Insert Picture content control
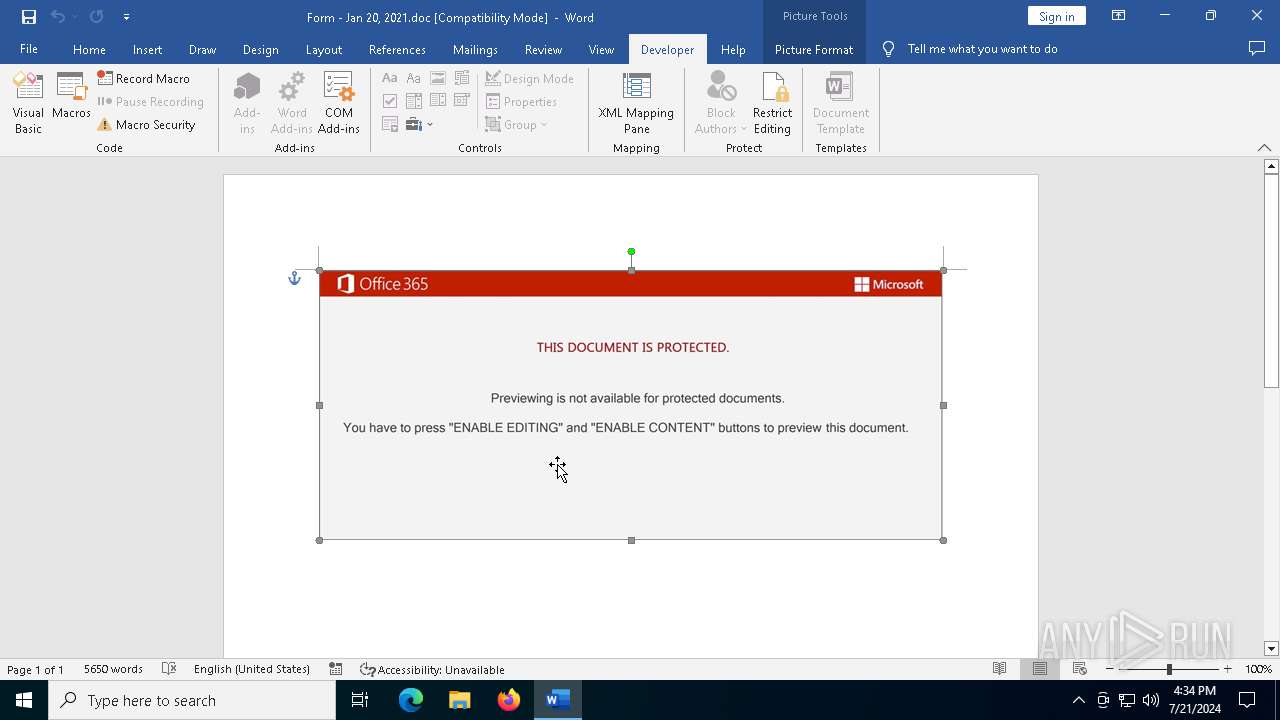This screenshot has height=720, width=1280. click(438, 78)
